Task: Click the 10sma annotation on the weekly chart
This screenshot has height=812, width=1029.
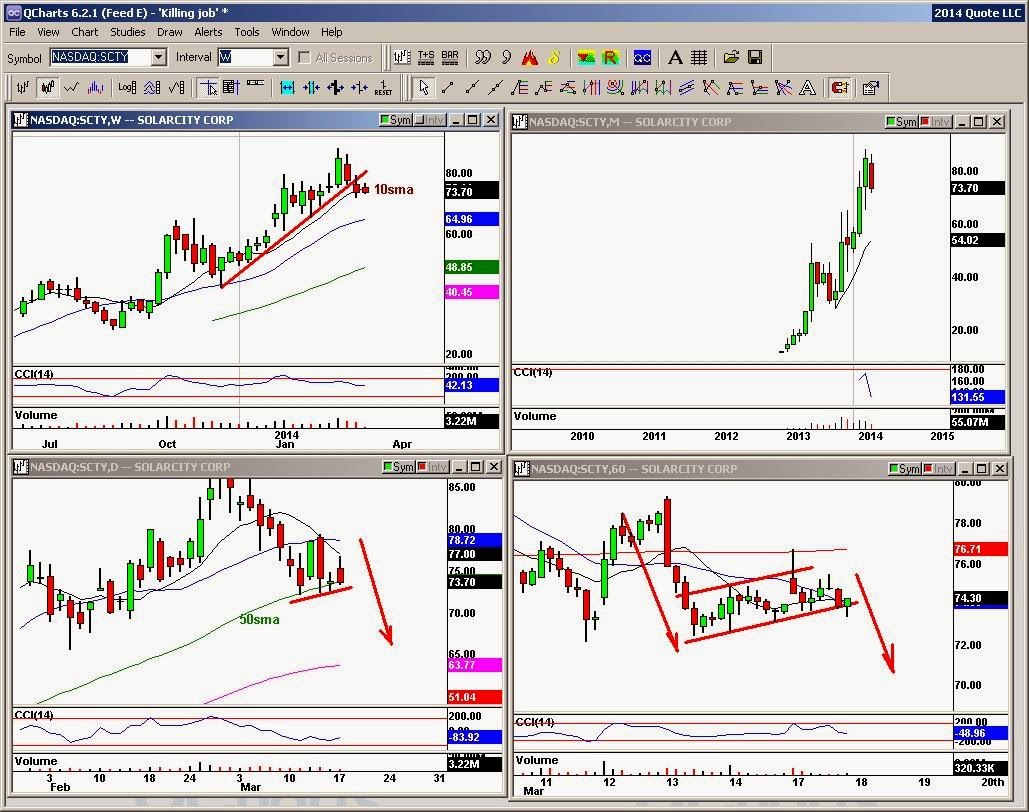Action: point(394,190)
